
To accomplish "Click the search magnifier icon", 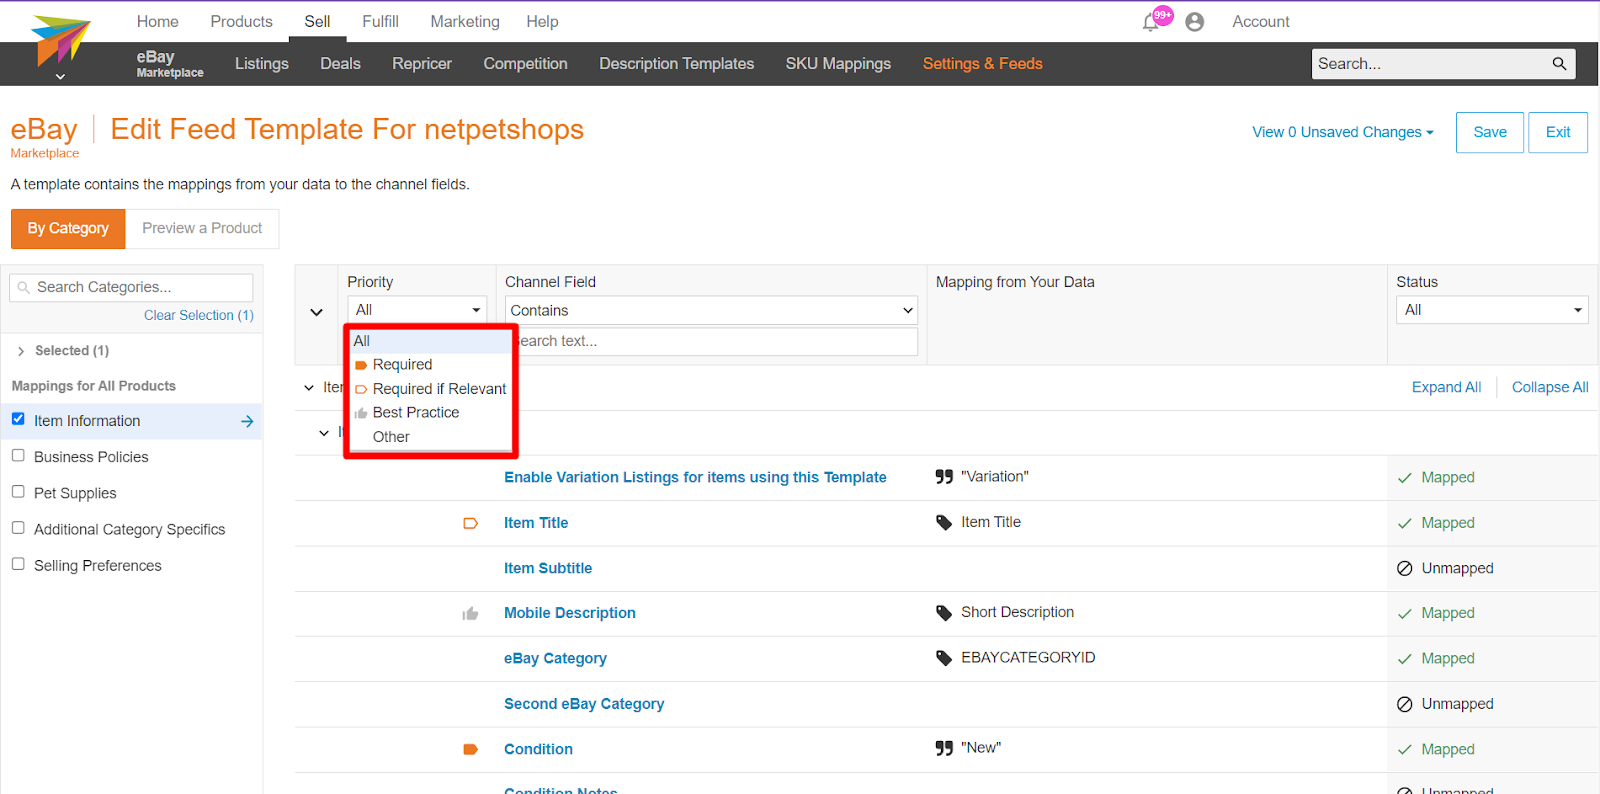I will coord(1559,64).
